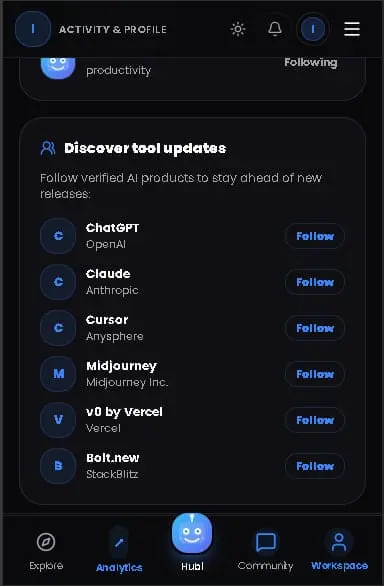Image resolution: width=384 pixels, height=586 pixels.
Task: Click the profile avatar beside the bell
Action: (313, 29)
